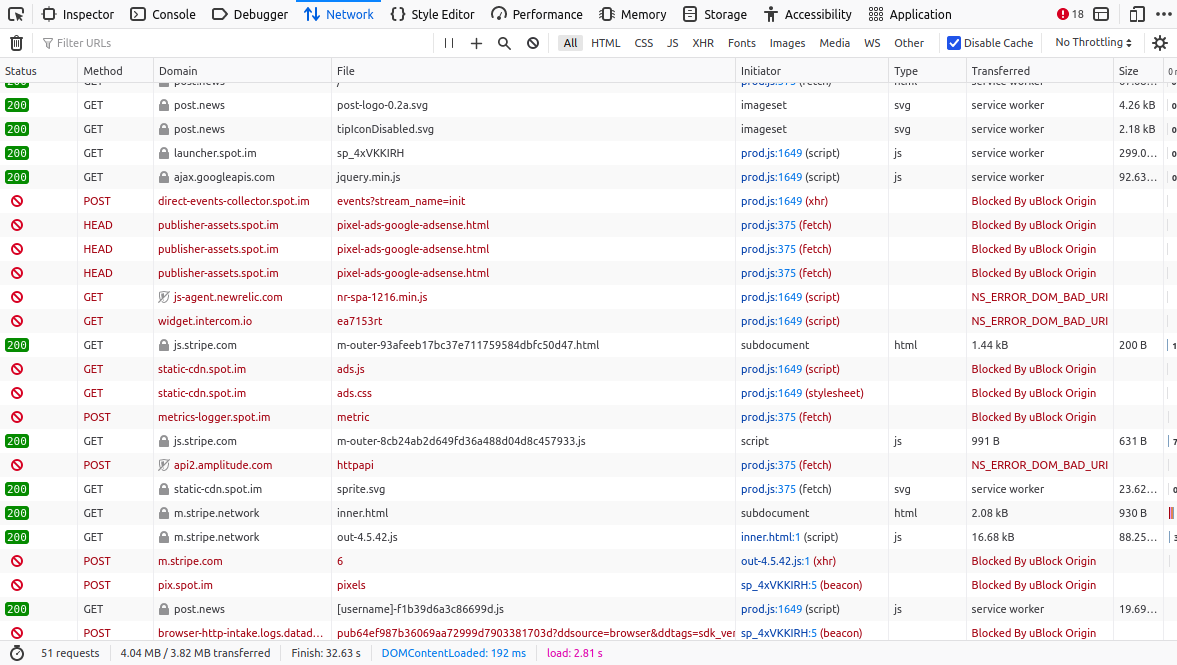Screen dimensions: 1177x665
Task: Sort requests by Transferred column header
Action: coord(1000,71)
